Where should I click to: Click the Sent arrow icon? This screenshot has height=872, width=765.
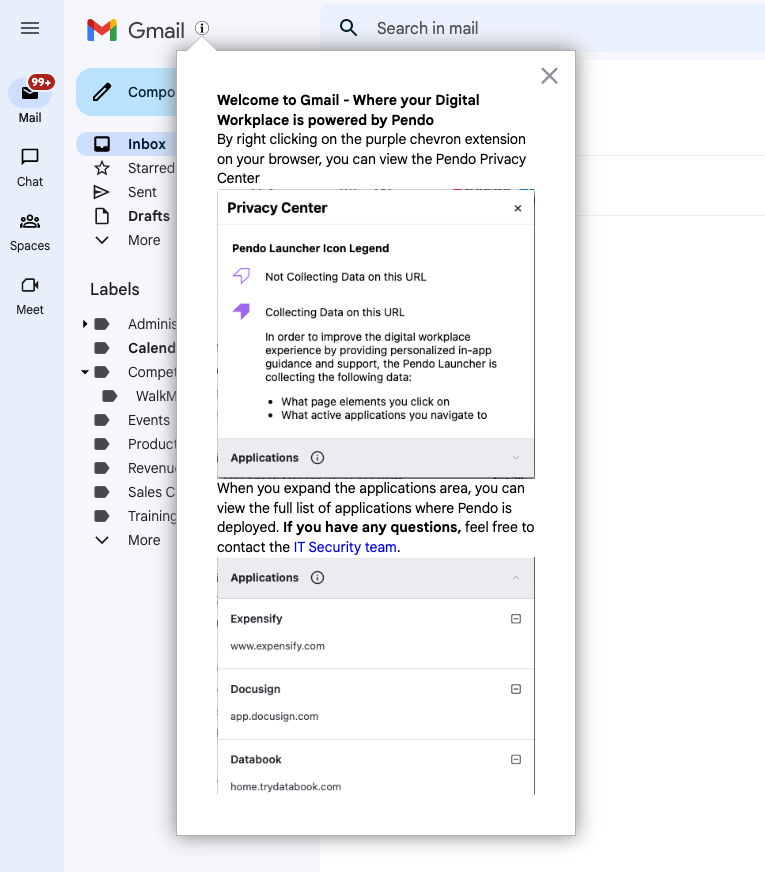102,192
